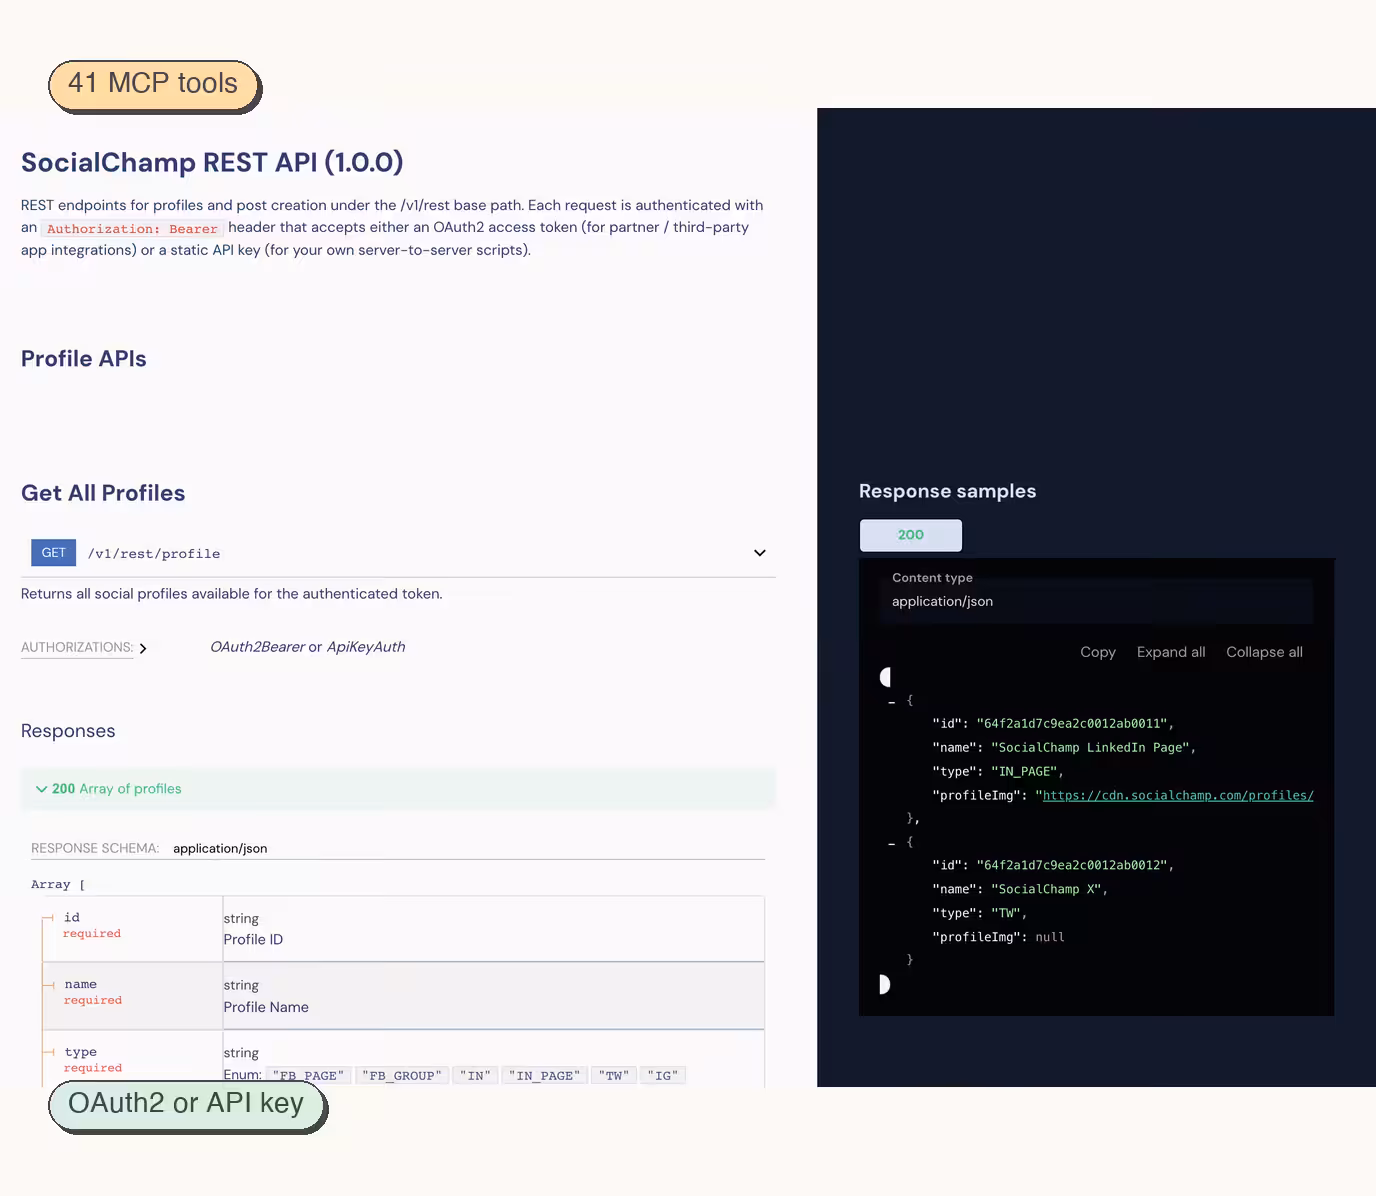Click the id field row in schema

(x=403, y=929)
